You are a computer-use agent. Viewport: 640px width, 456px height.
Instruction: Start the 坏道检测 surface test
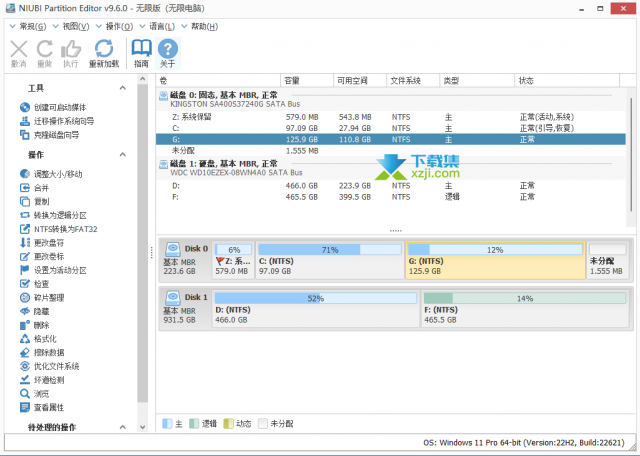pos(42,380)
